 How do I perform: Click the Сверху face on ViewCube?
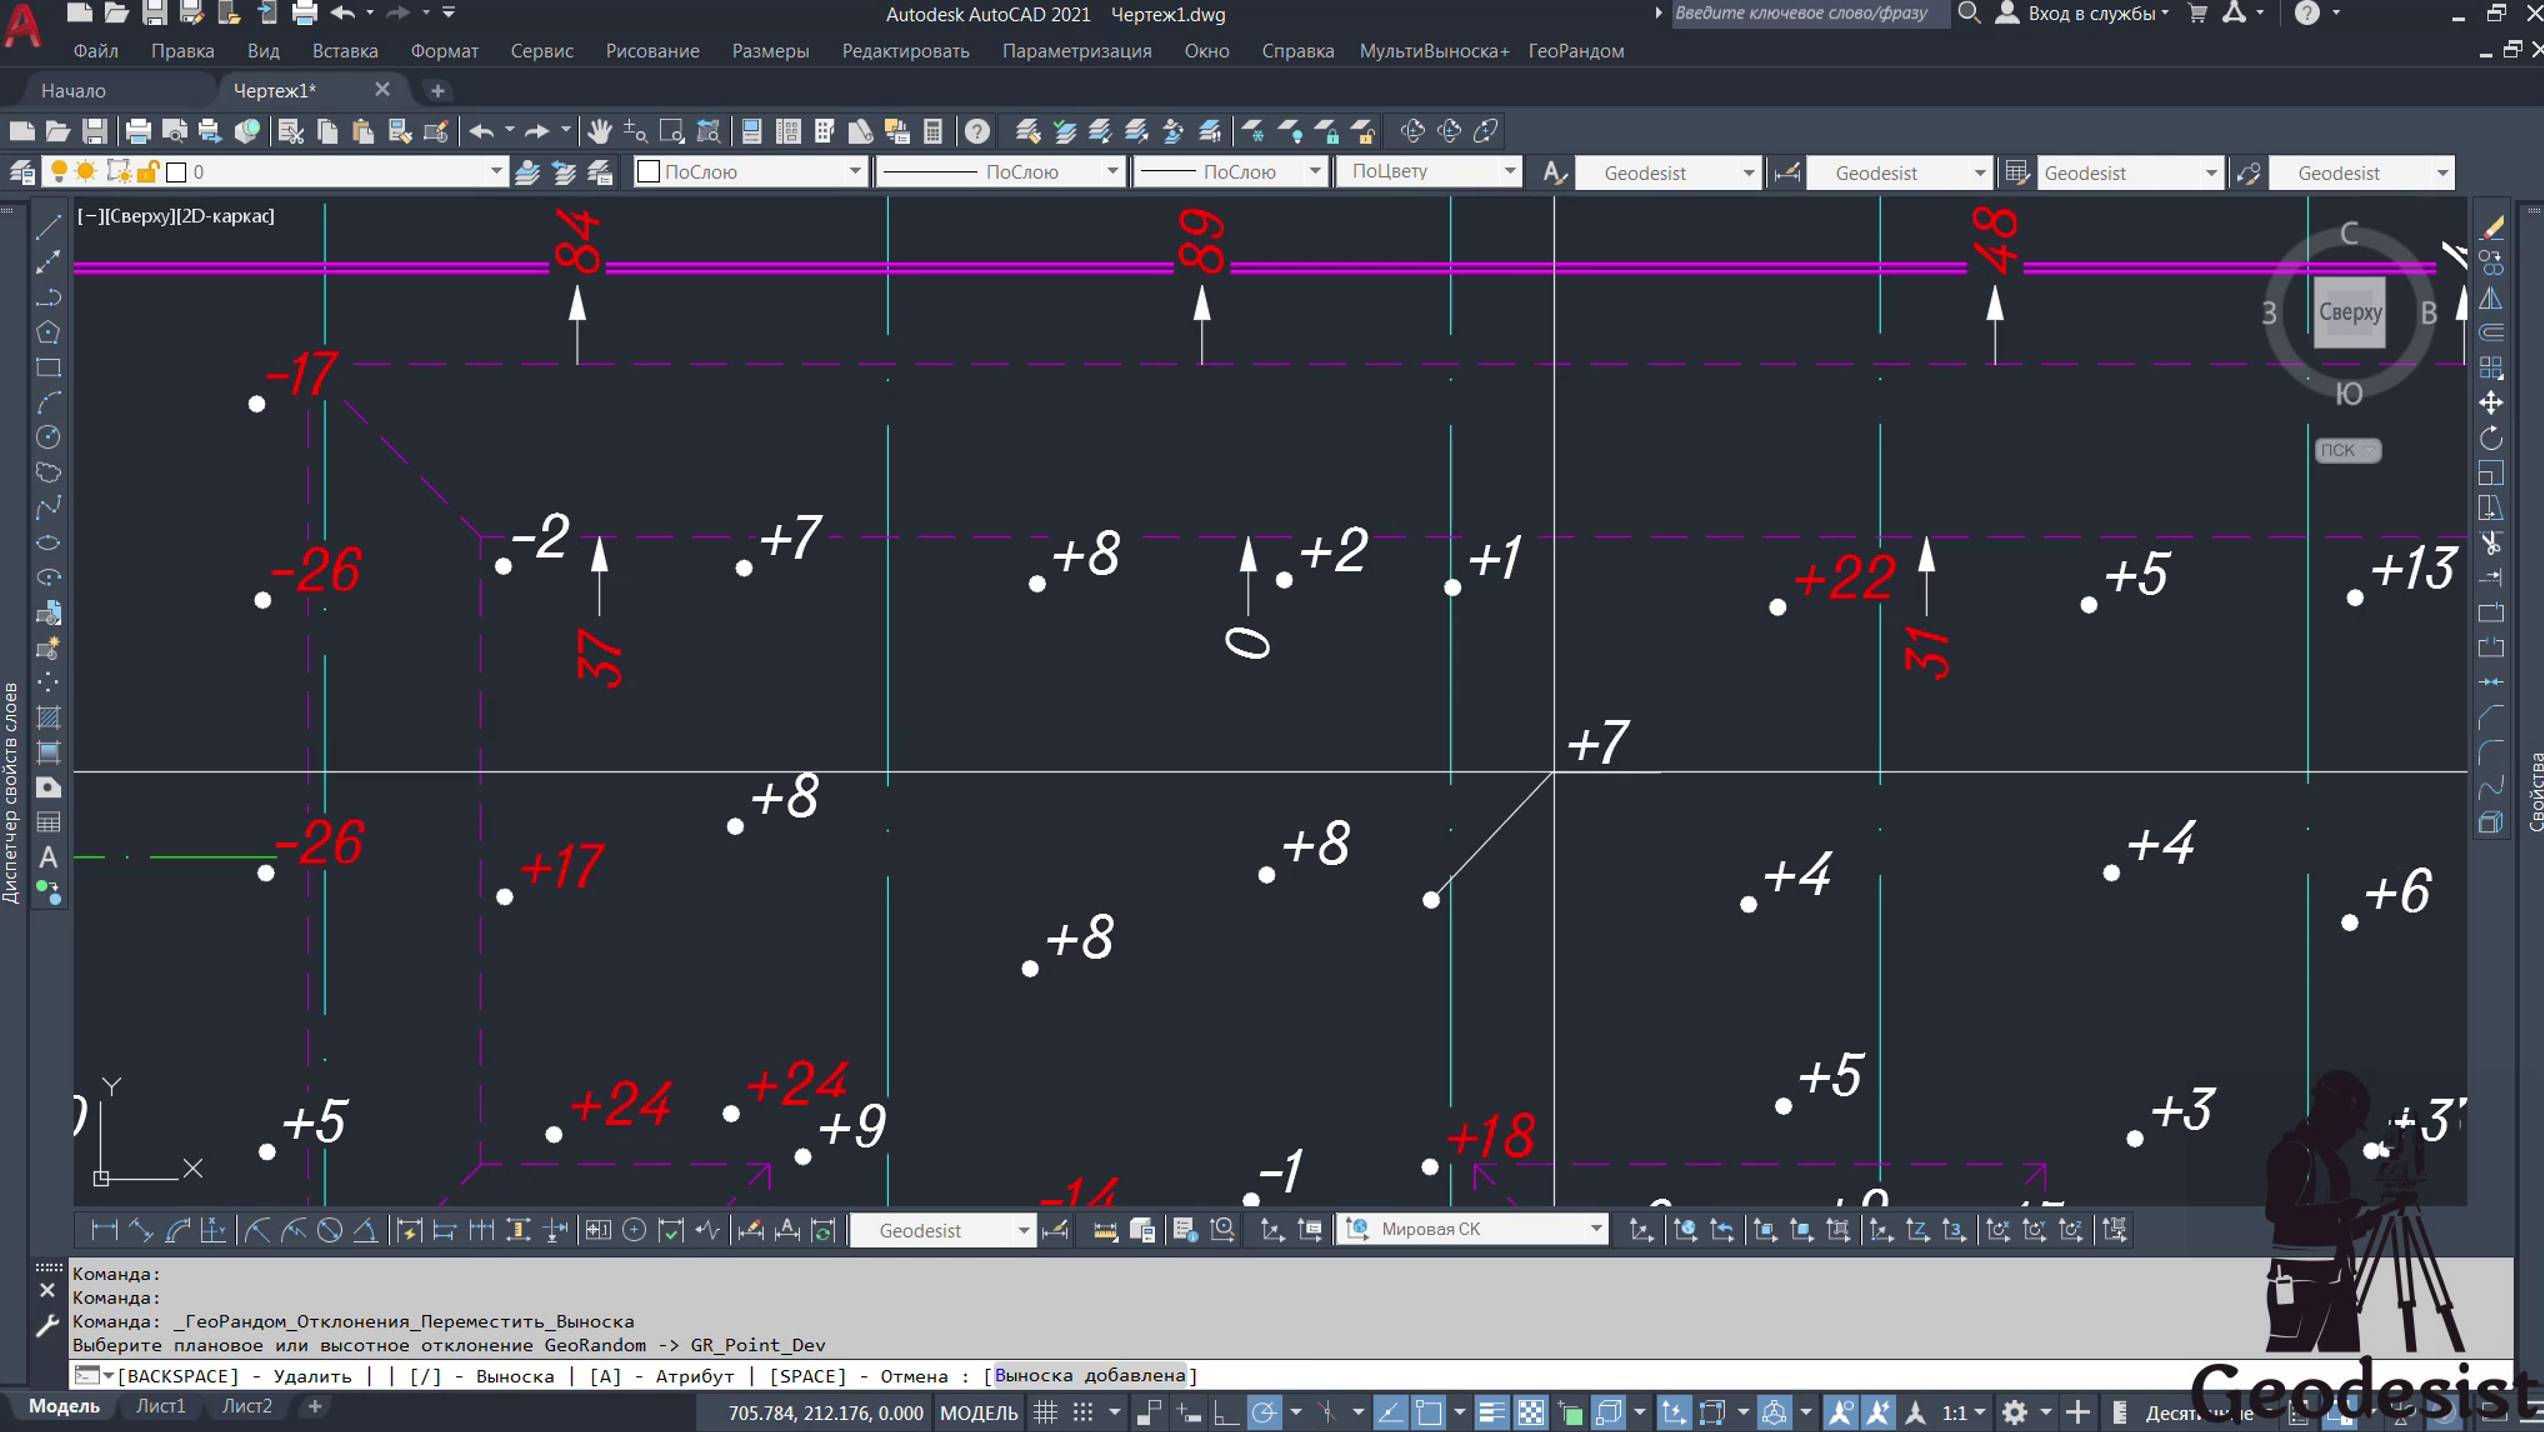click(2349, 312)
